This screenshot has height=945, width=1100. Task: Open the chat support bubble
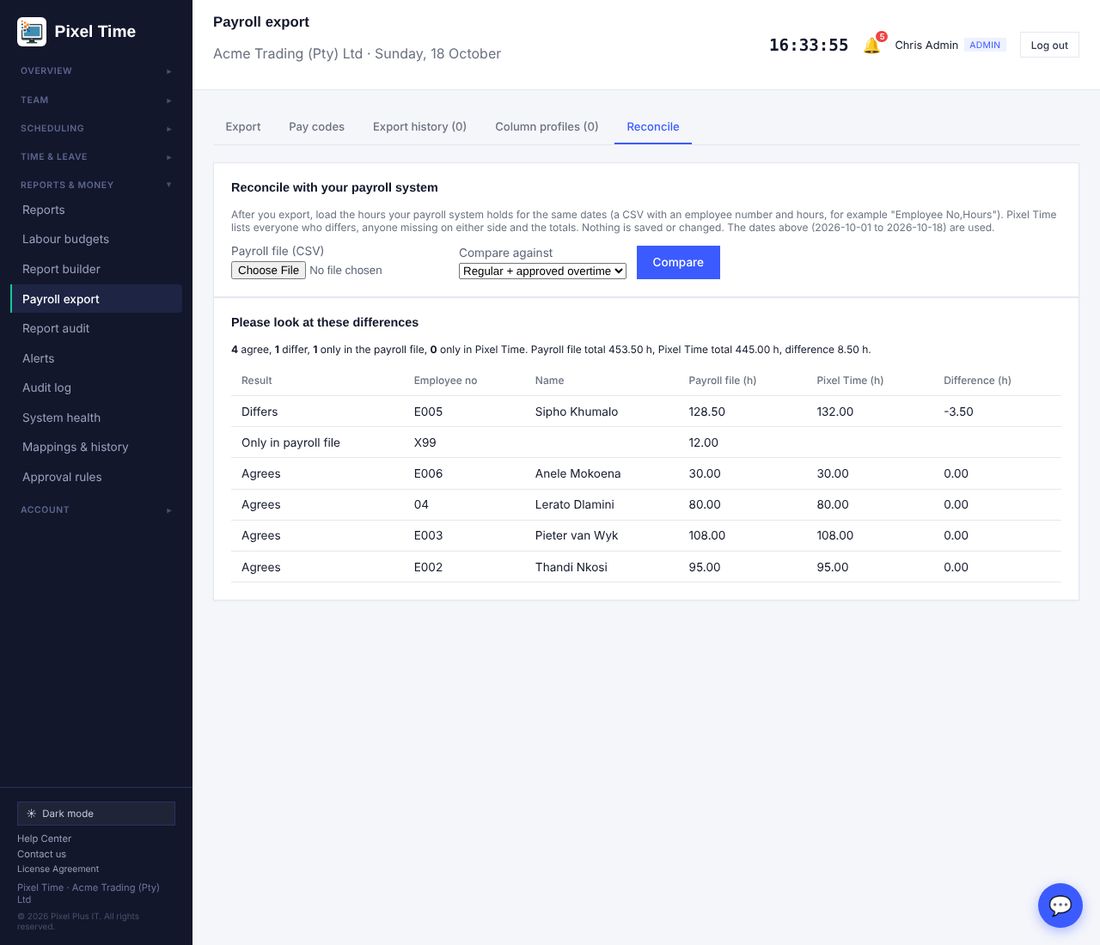click(1059, 905)
